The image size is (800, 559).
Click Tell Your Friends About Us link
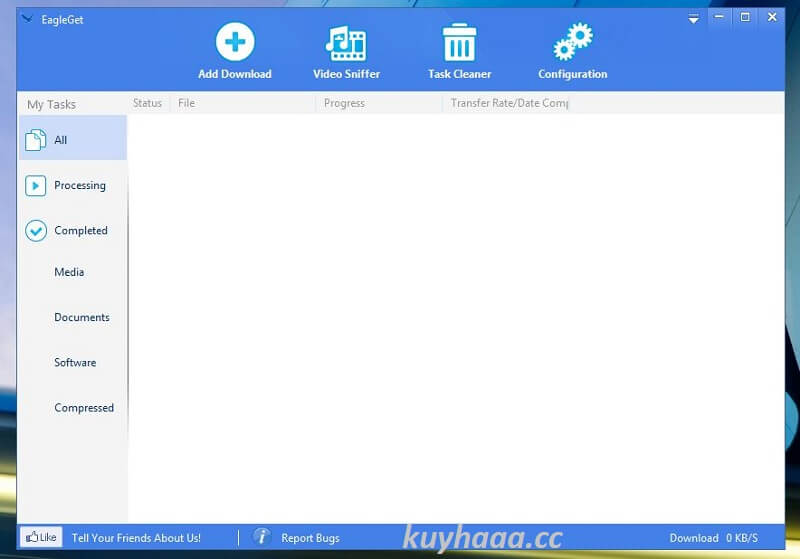click(136, 538)
